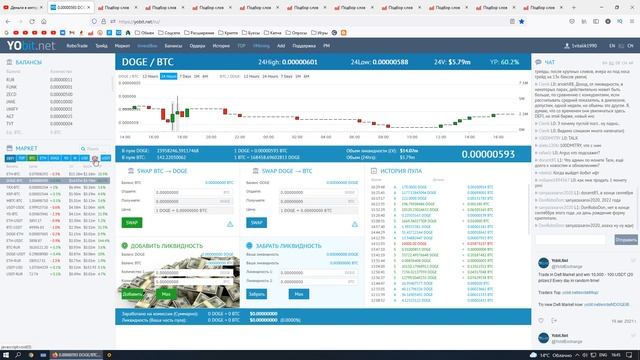Image resolution: width=640 pixels, height=360 pixels.
Task: Click the blue SWAP button
Action: click(x=256, y=222)
